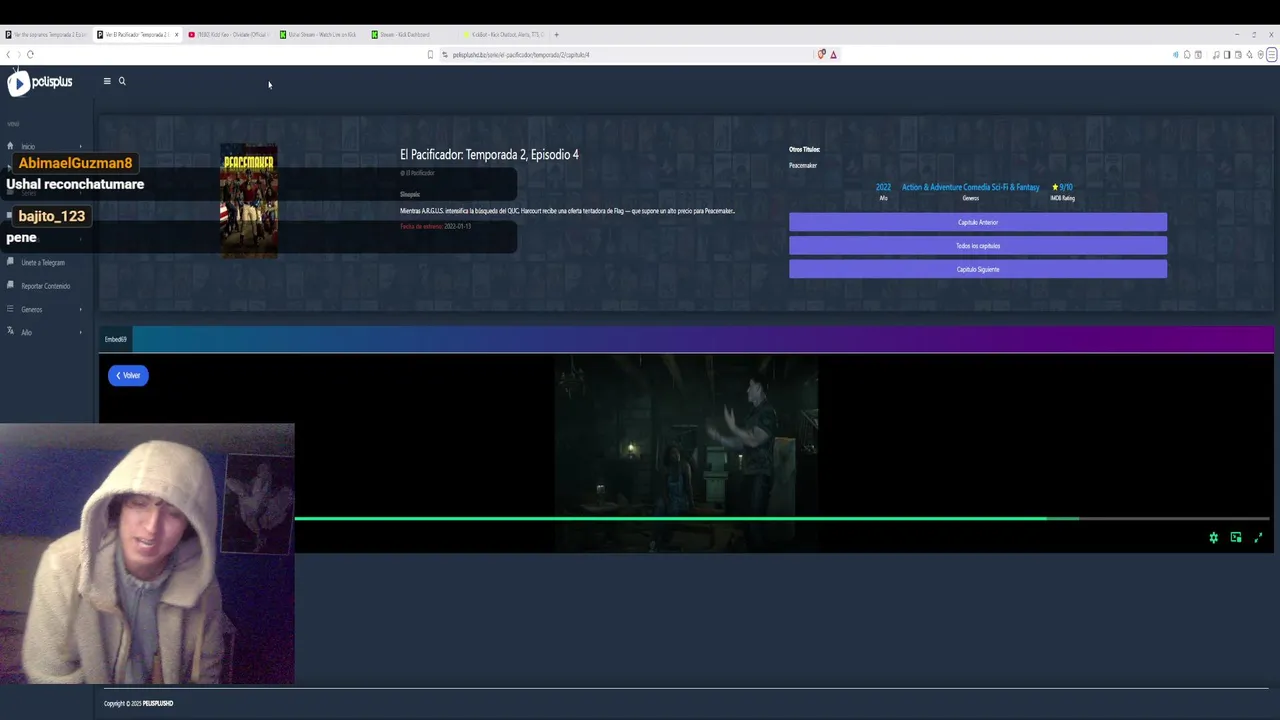This screenshot has width=1280, height=720.
Task: Bookmark this page in address bar
Action: tap(430, 55)
